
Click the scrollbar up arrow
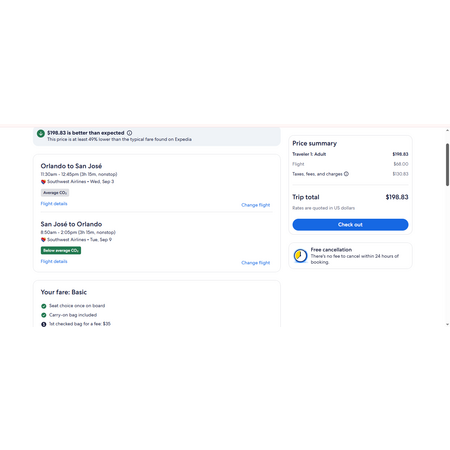447,130
